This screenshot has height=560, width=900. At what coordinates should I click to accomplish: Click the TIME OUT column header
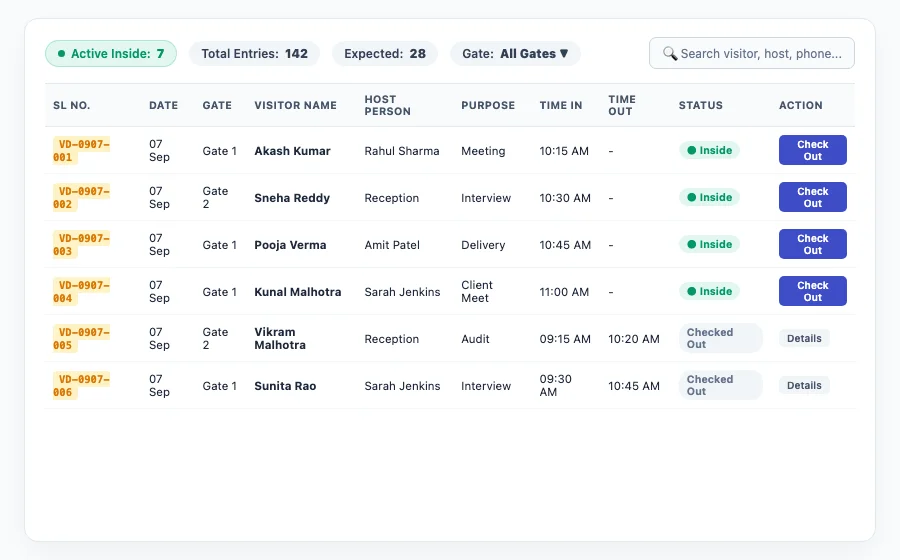click(622, 106)
